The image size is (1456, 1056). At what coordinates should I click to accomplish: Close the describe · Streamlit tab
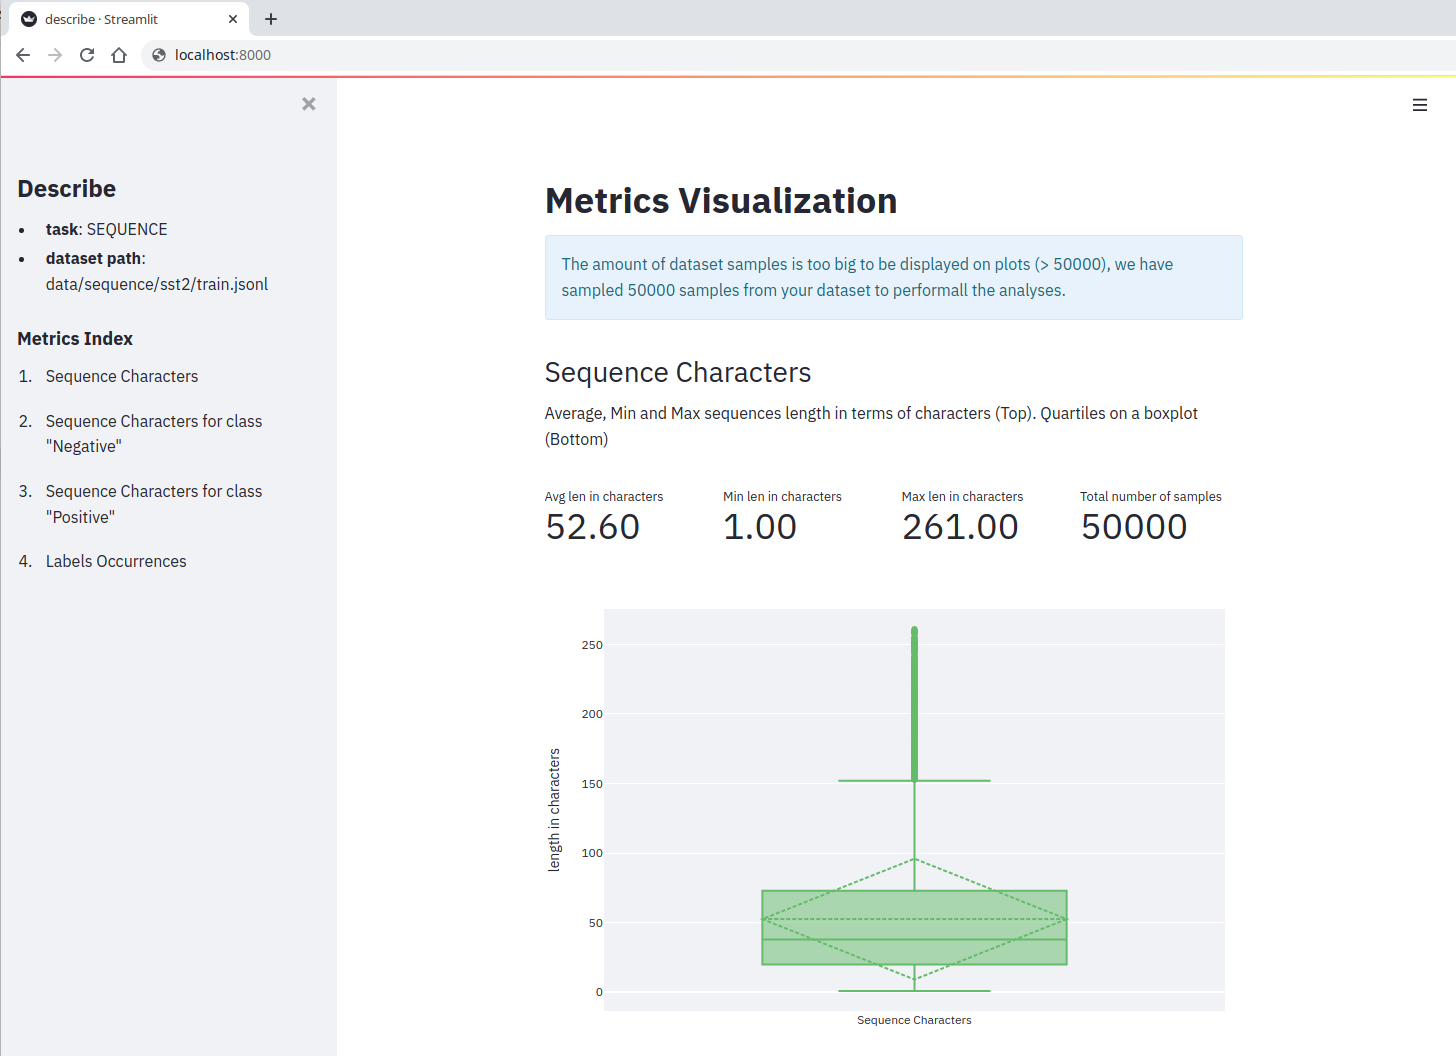(x=233, y=19)
